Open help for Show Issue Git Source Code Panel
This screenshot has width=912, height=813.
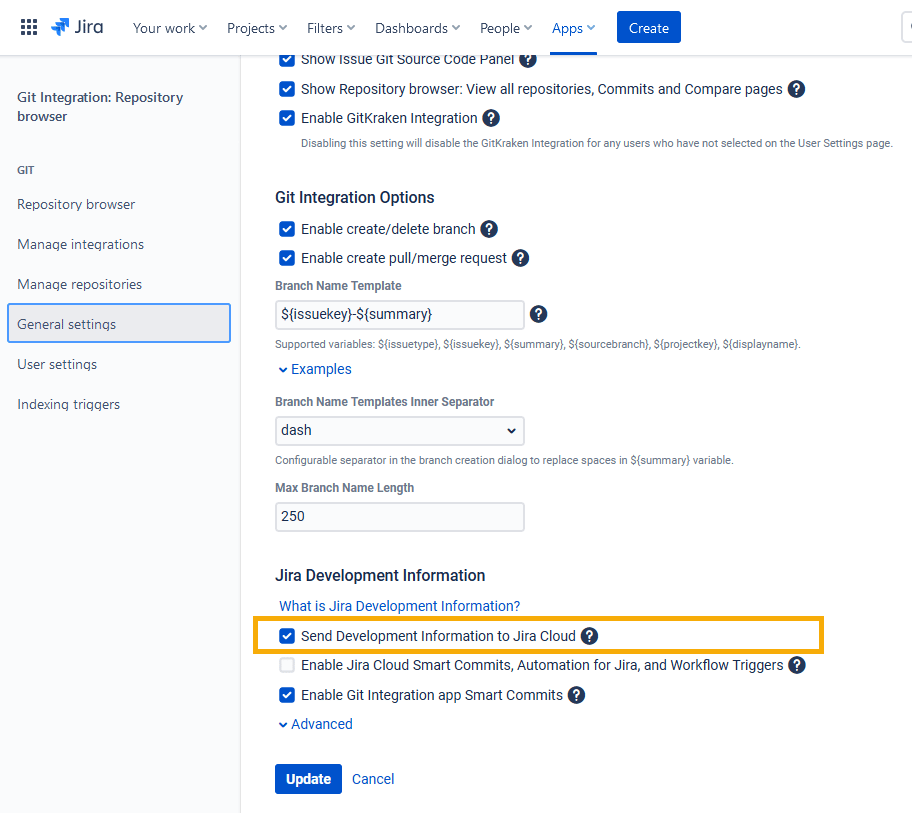tap(528, 60)
